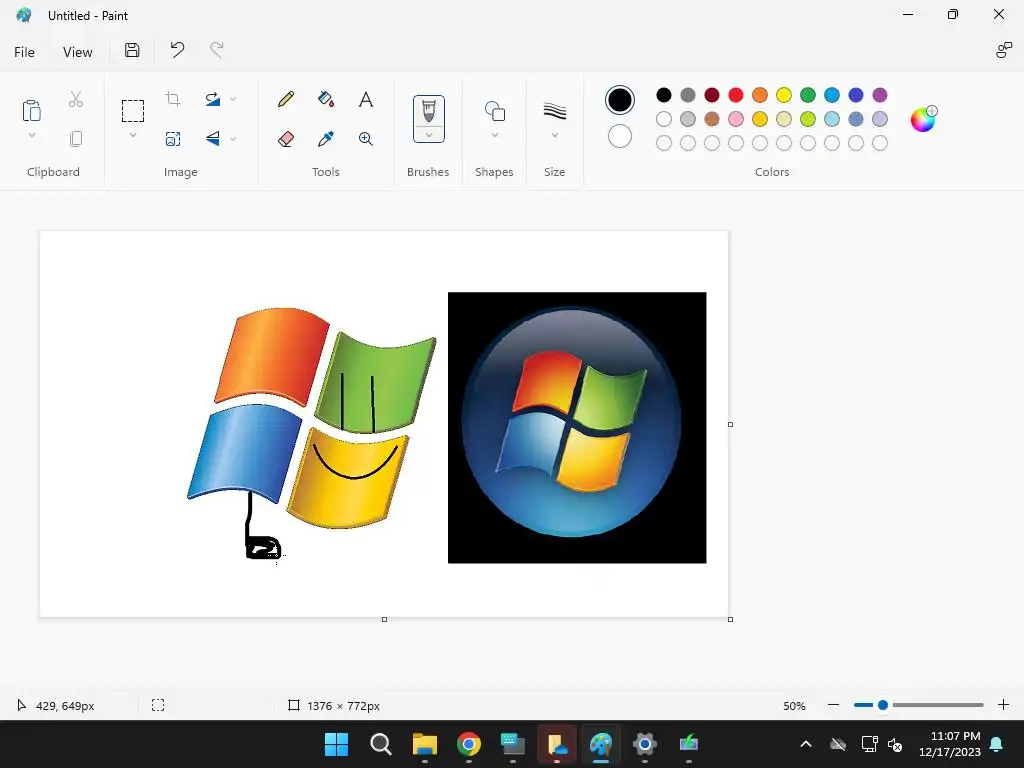Image resolution: width=1024 pixels, height=768 pixels.
Task: Select the Magnifier tool
Action: coord(366,138)
